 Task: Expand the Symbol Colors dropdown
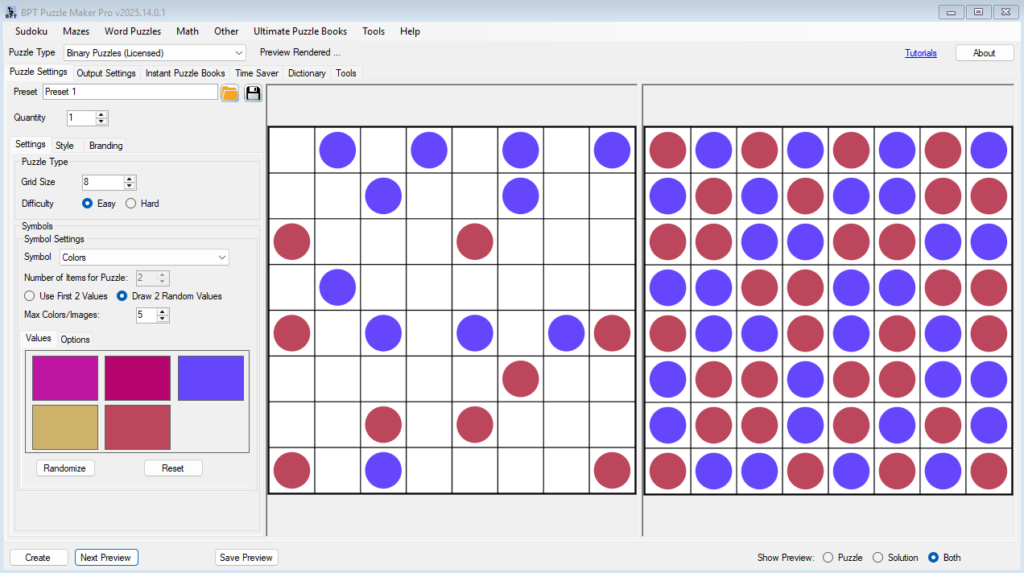(138, 257)
